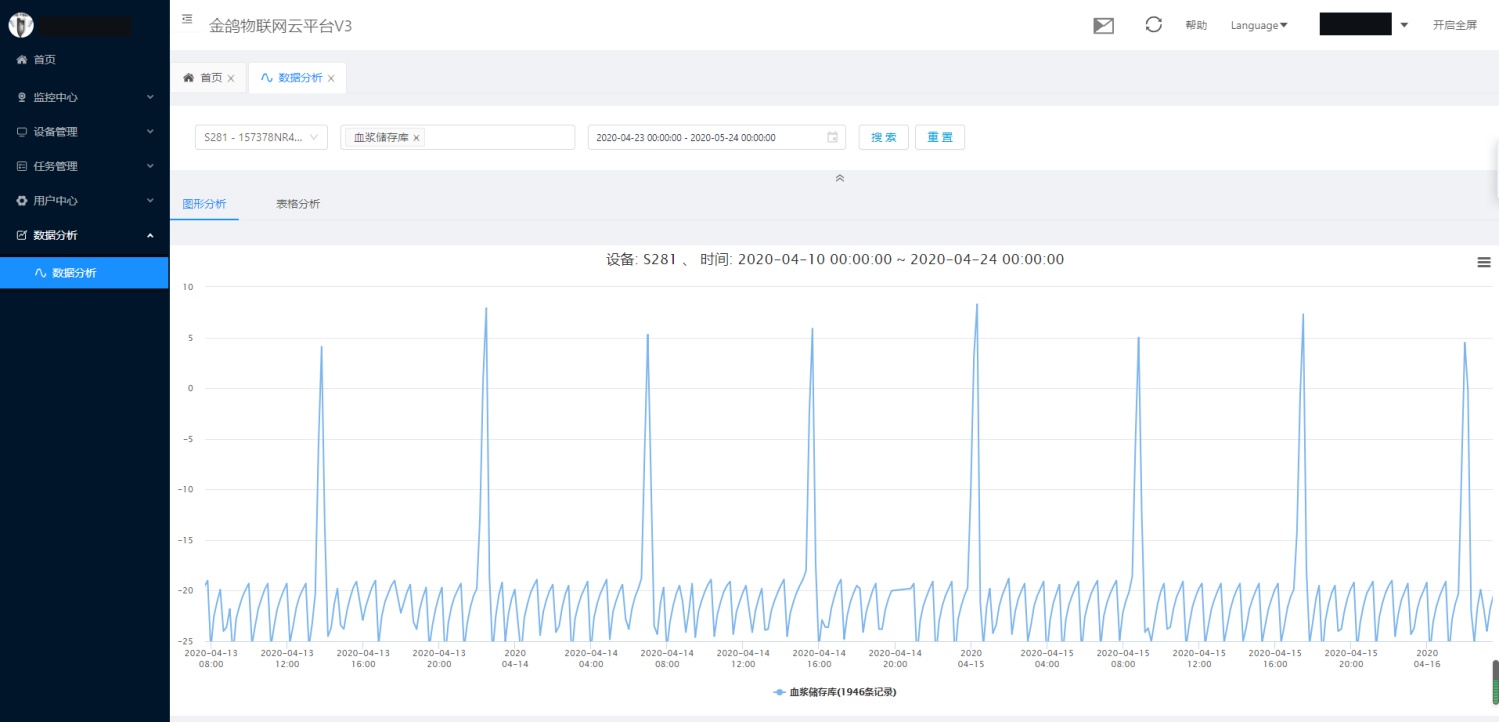1499x722 pixels.
Task: Click the 重置 button
Action: [939, 138]
